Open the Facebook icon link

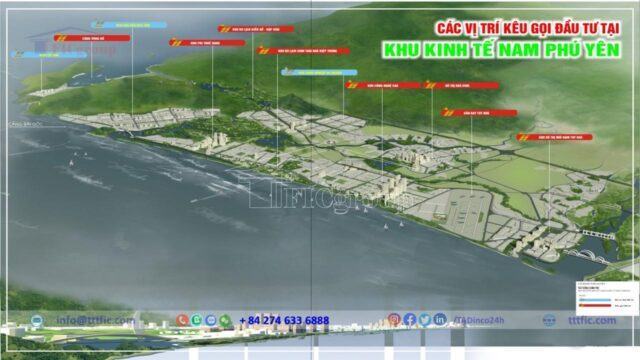pos(409,320)
